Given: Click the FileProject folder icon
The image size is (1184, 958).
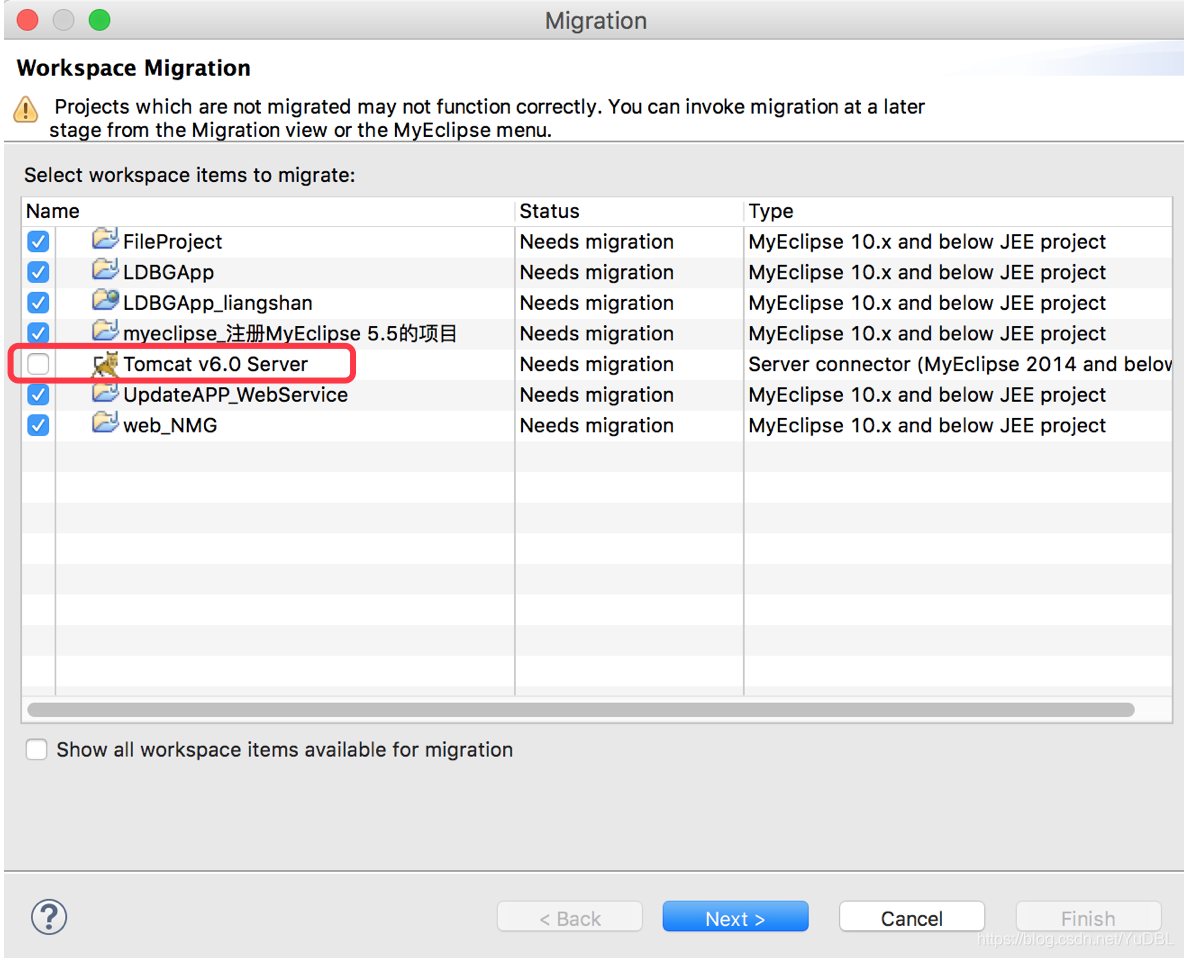Looking at the screenshot, I should coord(105,239).
